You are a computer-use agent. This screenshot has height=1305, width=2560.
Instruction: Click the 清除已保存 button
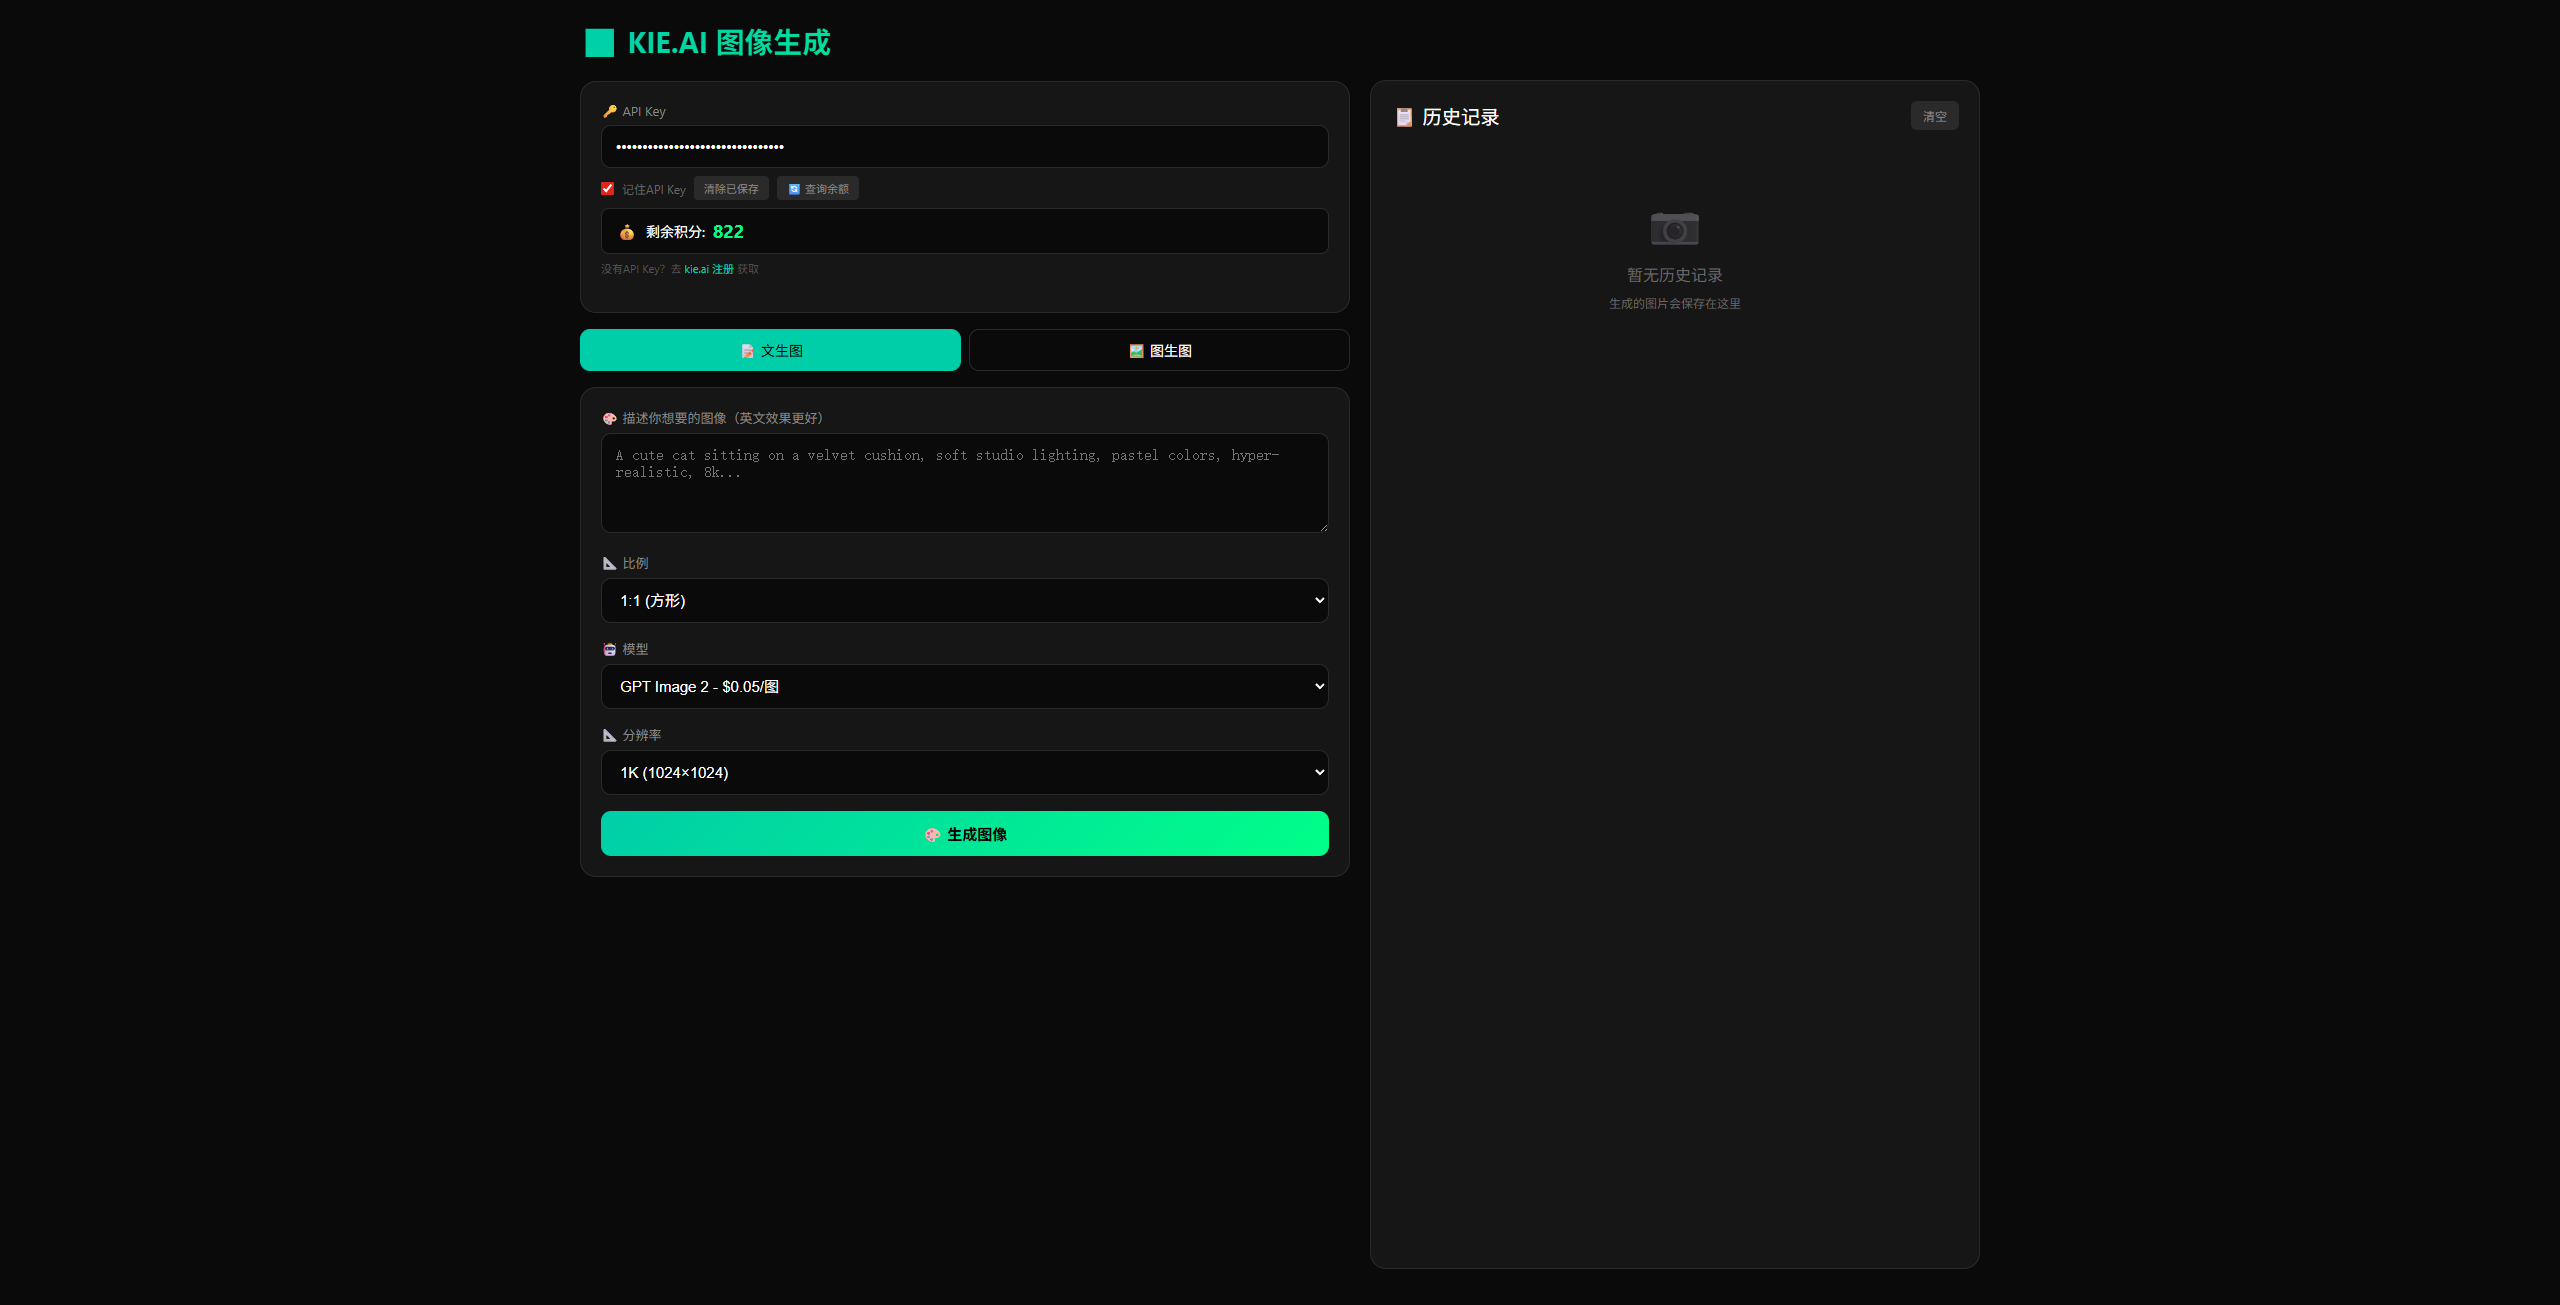click(731, 189)
